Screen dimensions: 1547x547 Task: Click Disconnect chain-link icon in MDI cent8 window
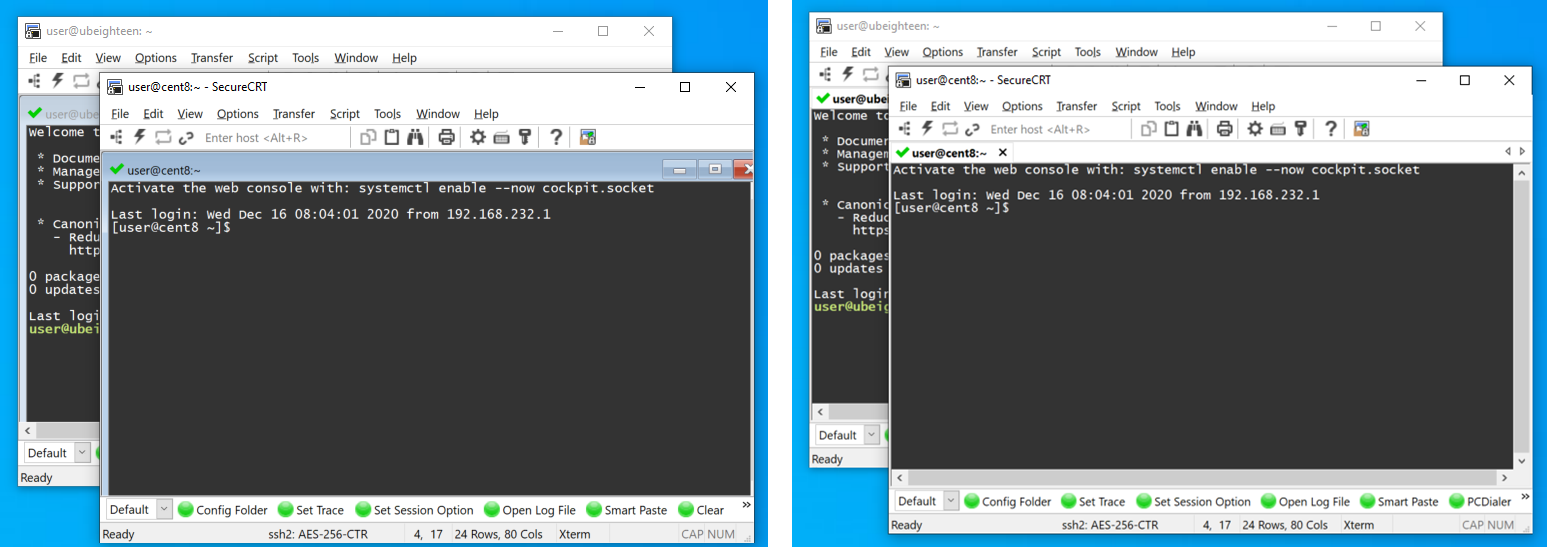point(185,138)
